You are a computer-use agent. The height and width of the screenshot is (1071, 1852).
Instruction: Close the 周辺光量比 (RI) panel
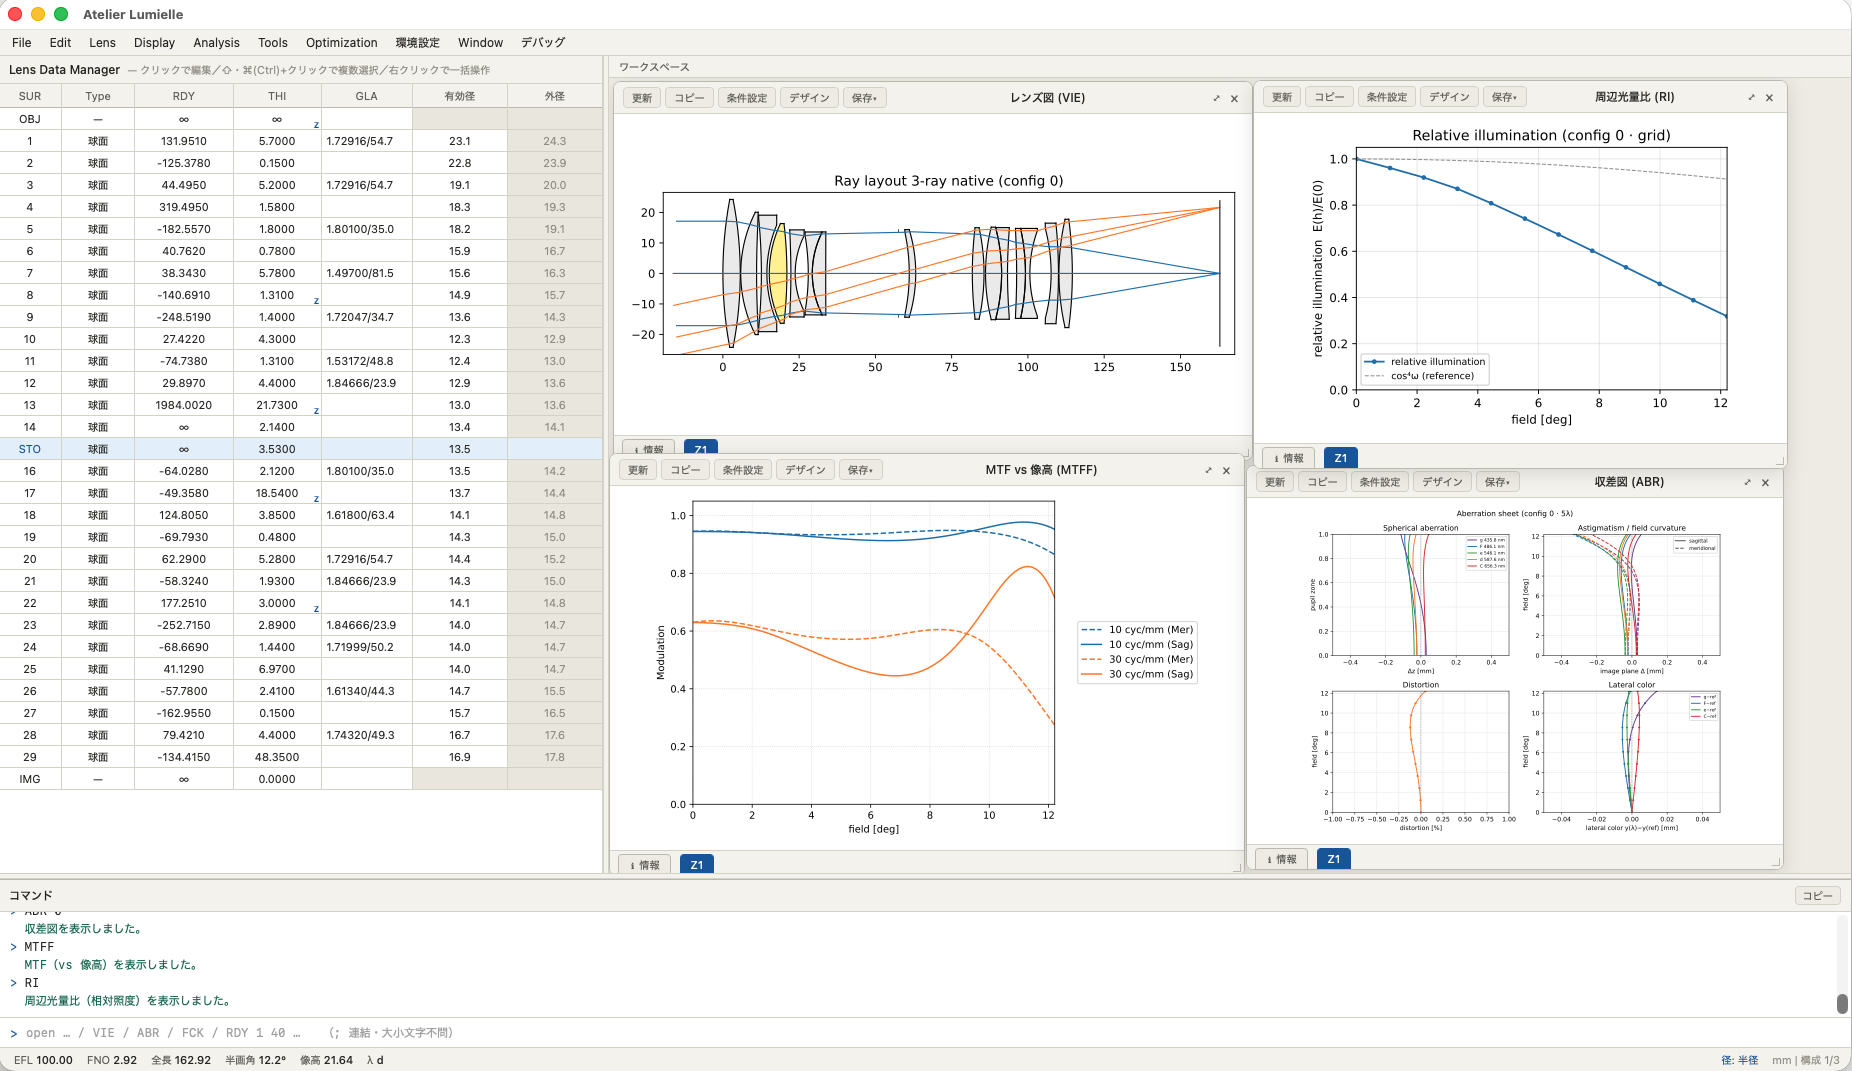point(1769,97)
